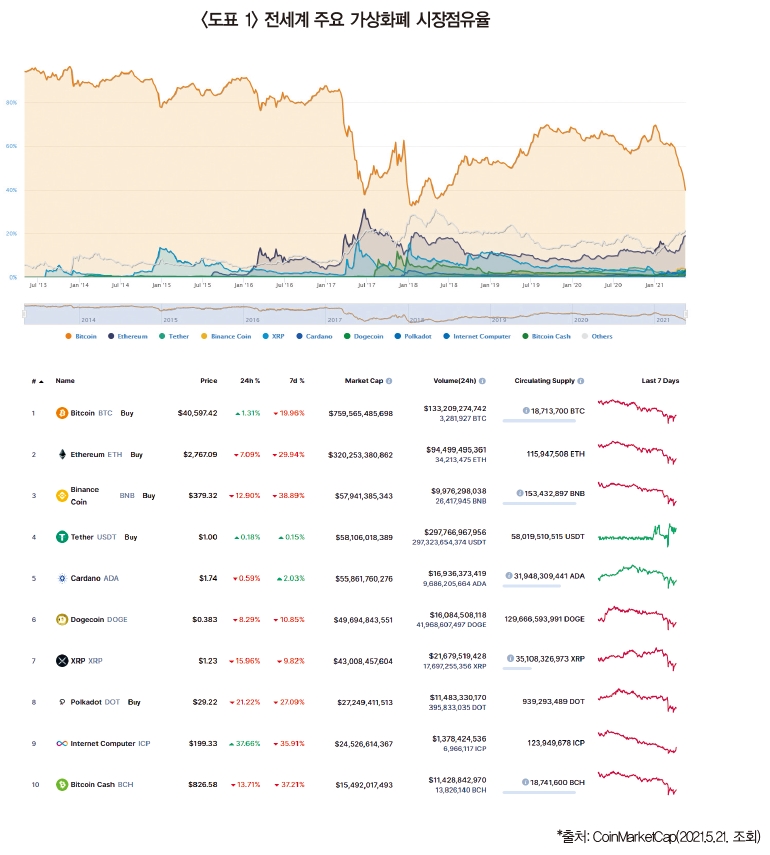Click Buy button next to Tether USDT
Viewport: 770px width, 855px height.
pyautogui.click(x=131, y=537)
